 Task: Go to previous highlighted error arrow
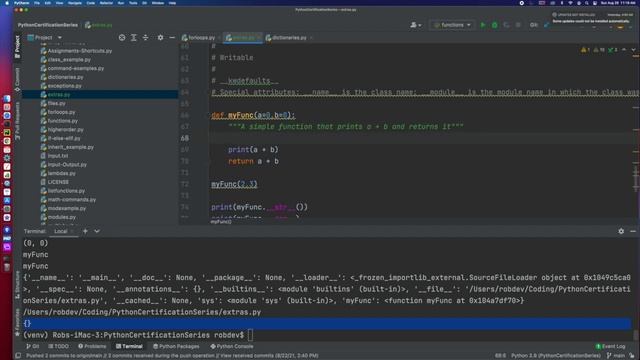click(x=624, y=49)
